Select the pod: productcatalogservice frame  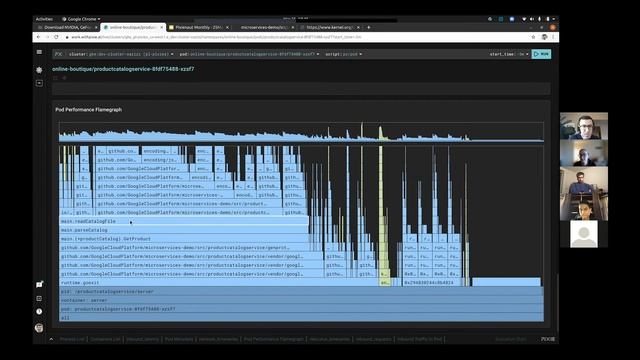point(301,309)
